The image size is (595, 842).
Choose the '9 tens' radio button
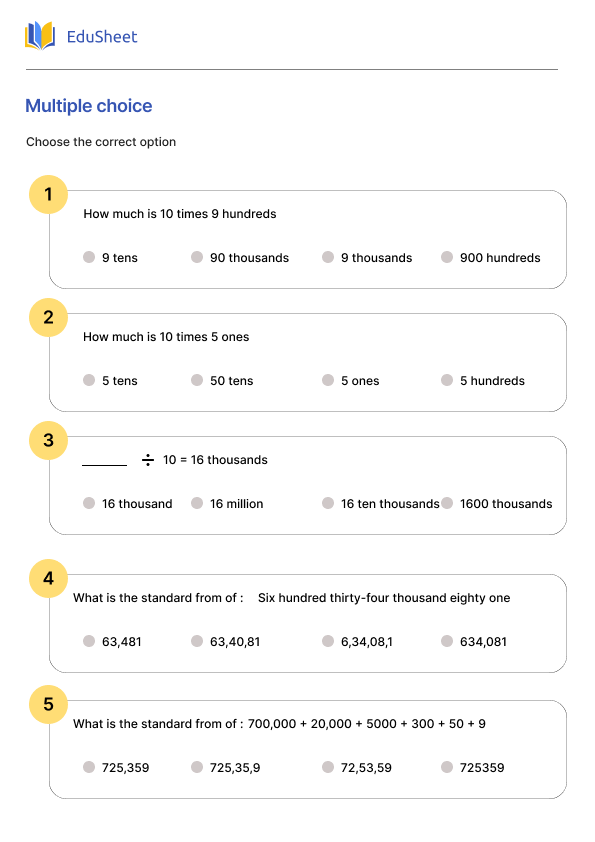click(x=89, y=257)
